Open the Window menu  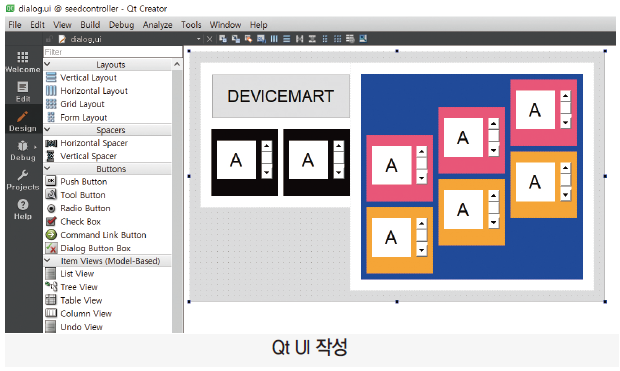click(225, 25)
